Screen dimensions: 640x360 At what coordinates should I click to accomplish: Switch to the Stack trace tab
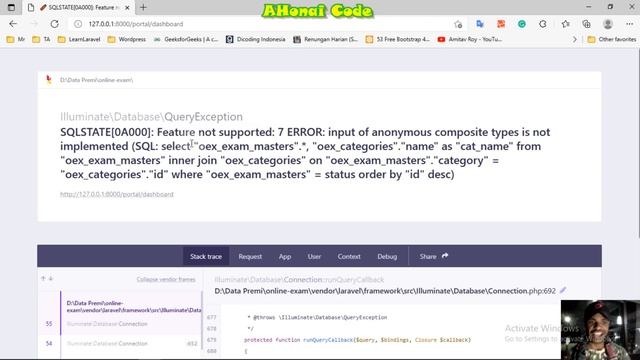pyautogui.click(x=206, y=256)
